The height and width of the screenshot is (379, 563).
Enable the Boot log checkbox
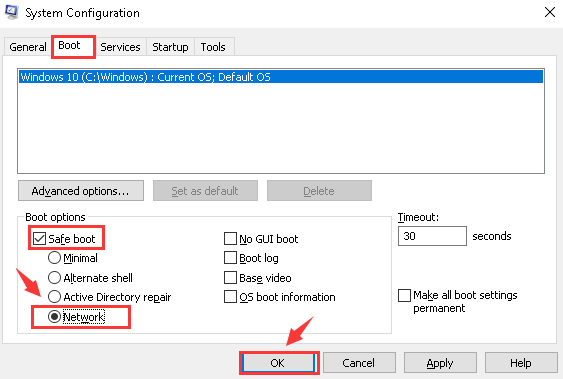[230, 258]
